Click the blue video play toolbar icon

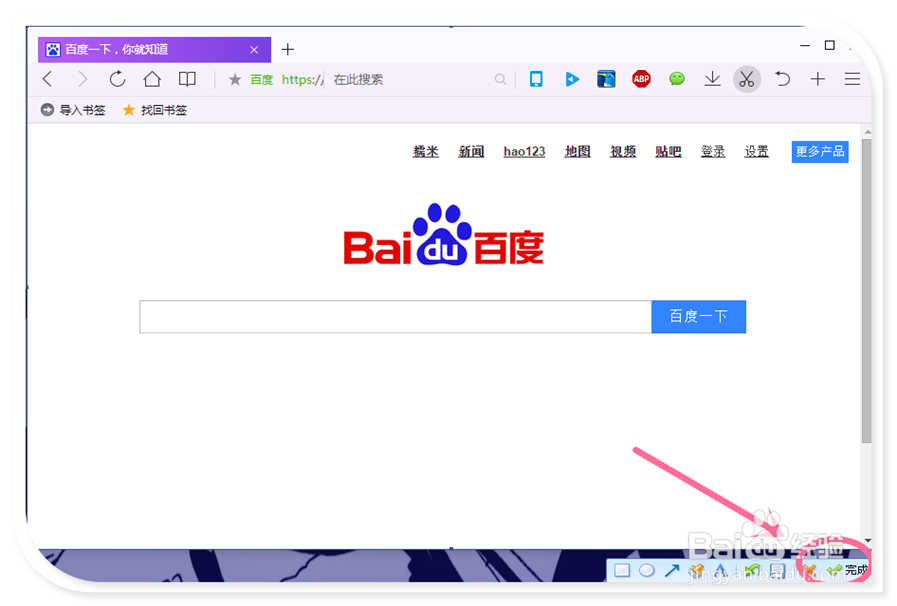[571, 79]
